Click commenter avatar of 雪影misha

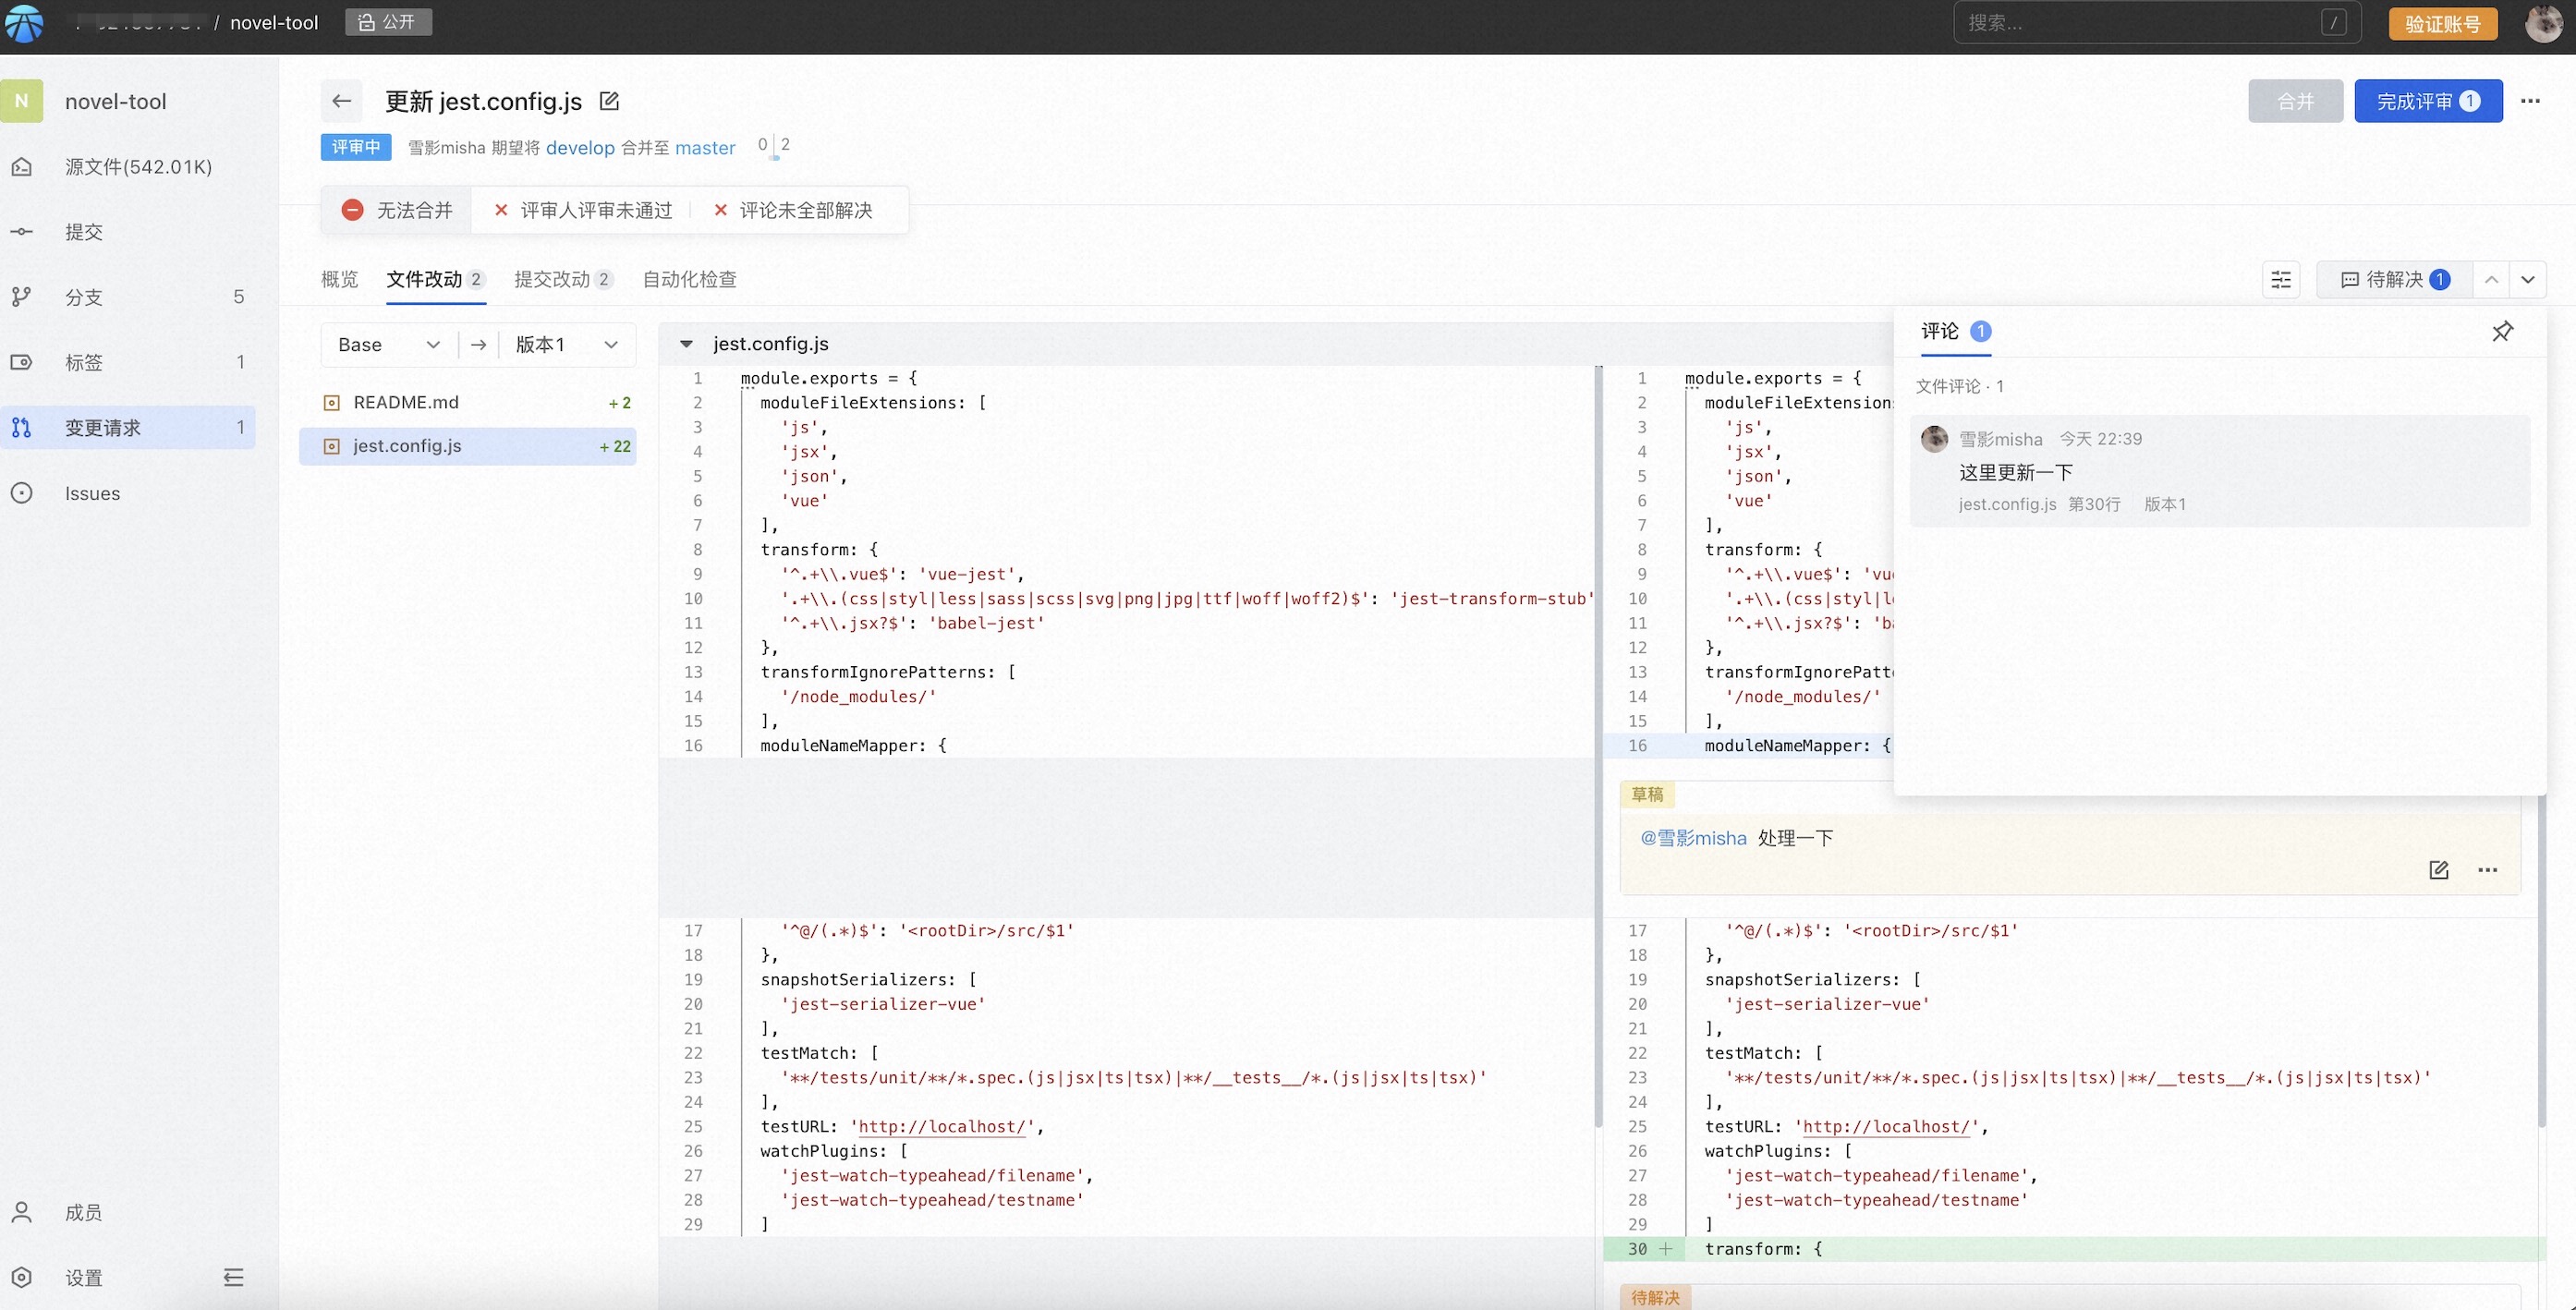pos(1934,438)
